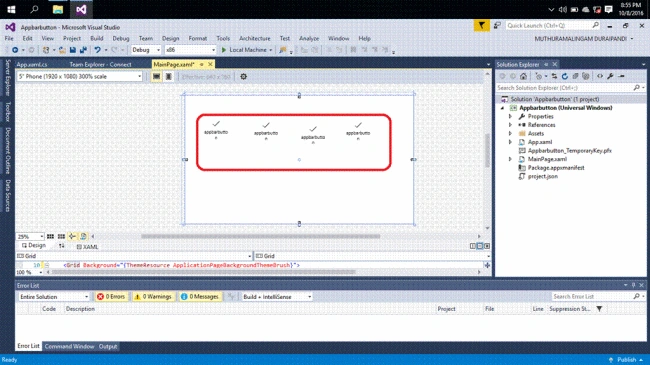Click the Save toolbar icon
This screenshot has height=365, width=650.
(x=73, y=50)
